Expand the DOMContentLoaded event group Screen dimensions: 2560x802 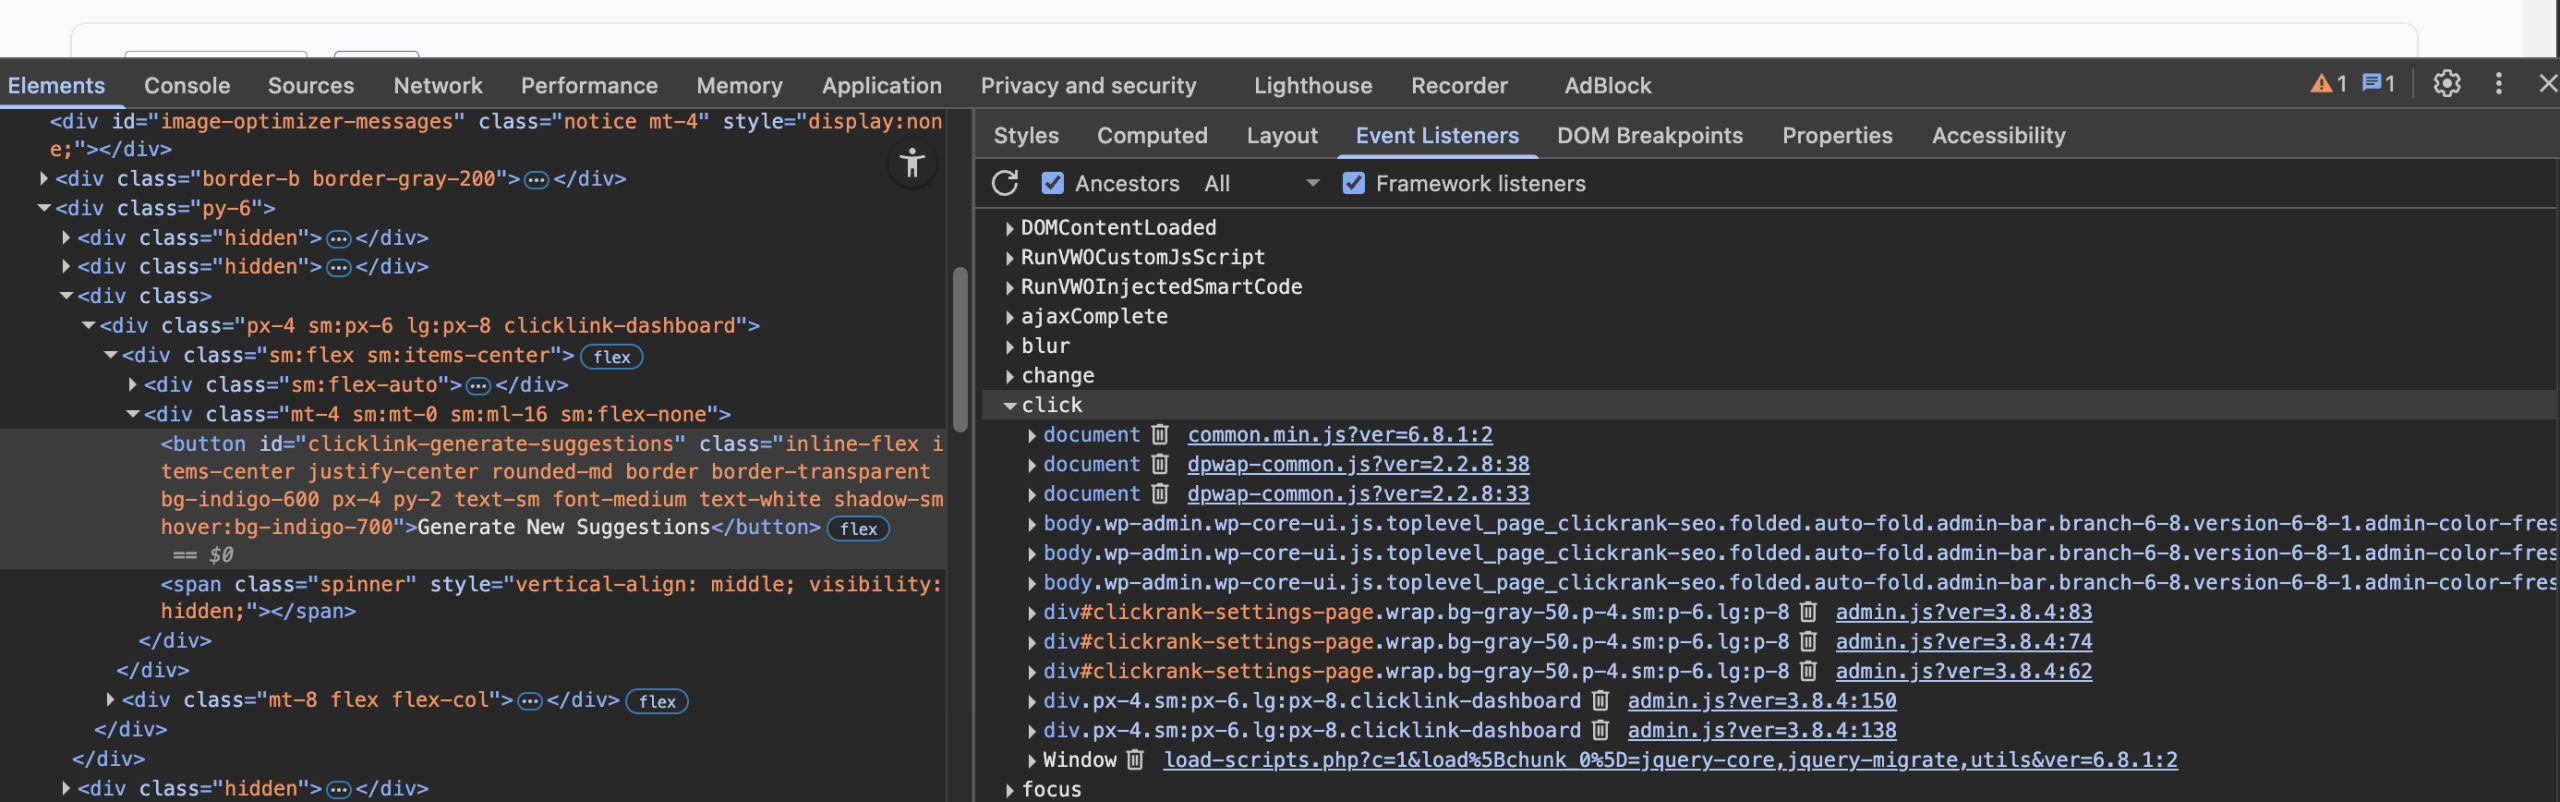(1010, 229)
